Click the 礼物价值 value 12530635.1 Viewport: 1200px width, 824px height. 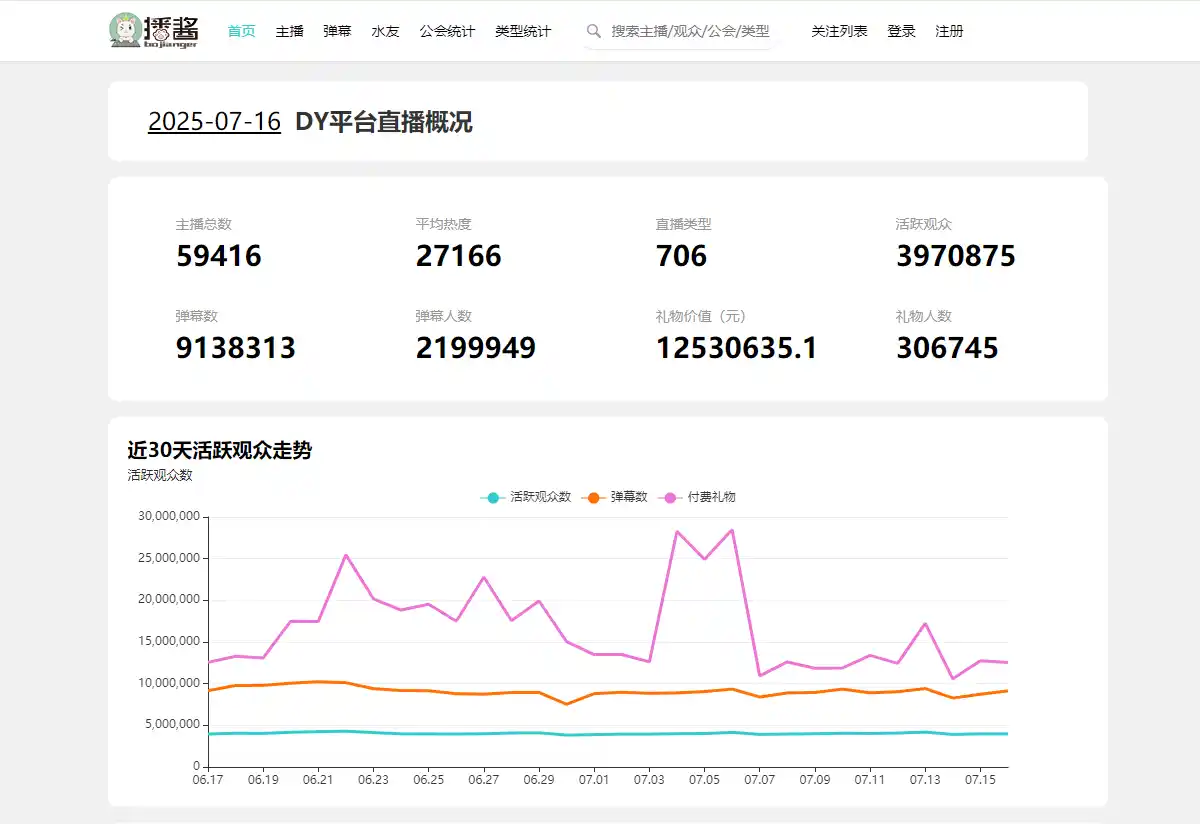click(x=737, y=348)
